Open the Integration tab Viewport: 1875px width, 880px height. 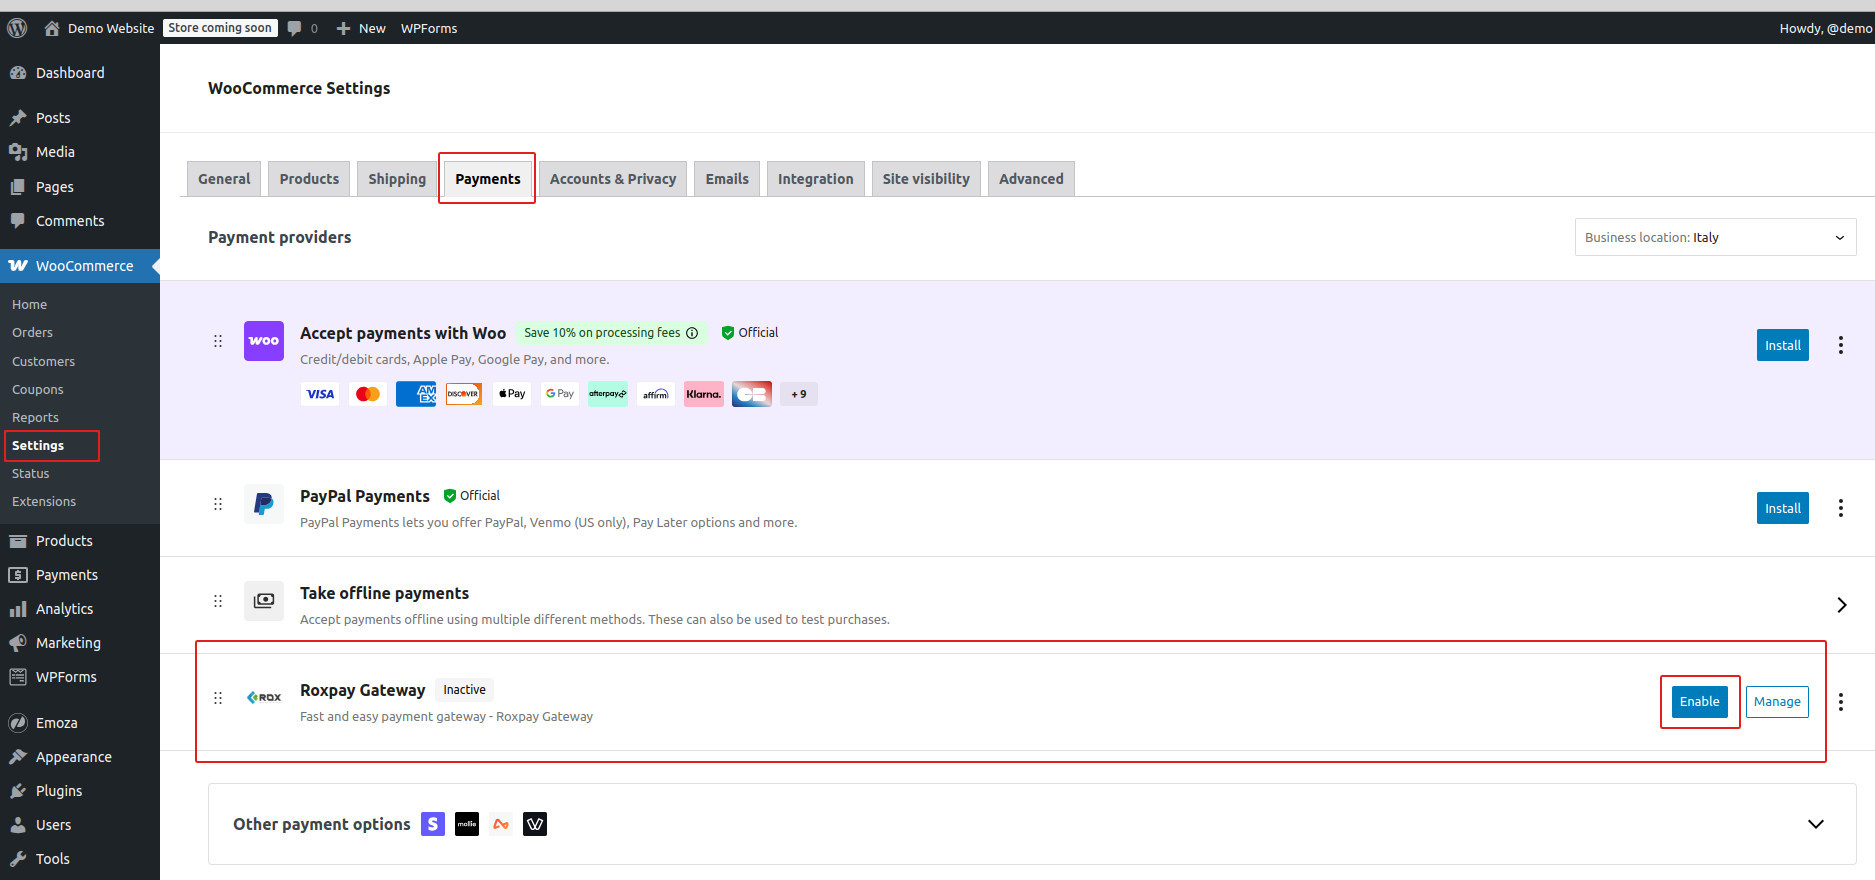(x=816, y=179)
